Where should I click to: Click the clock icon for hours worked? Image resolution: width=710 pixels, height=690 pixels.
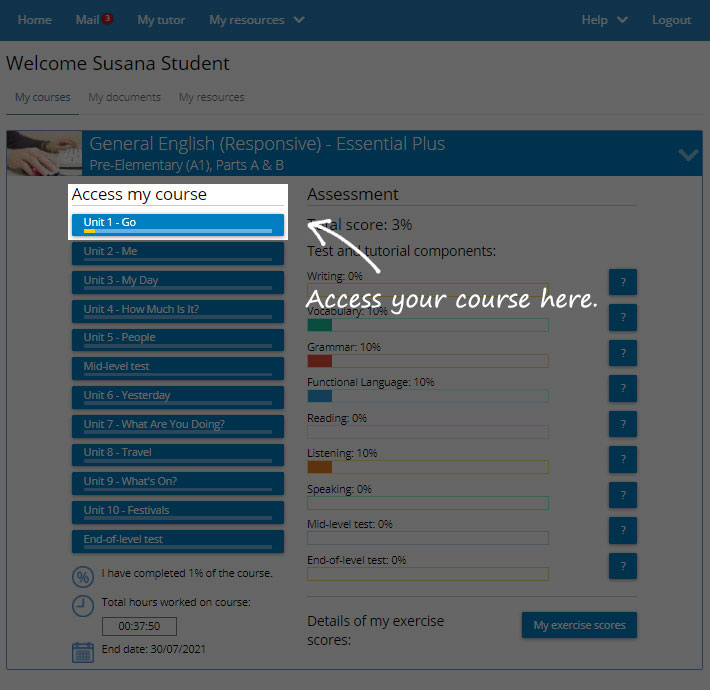(83, 606)
